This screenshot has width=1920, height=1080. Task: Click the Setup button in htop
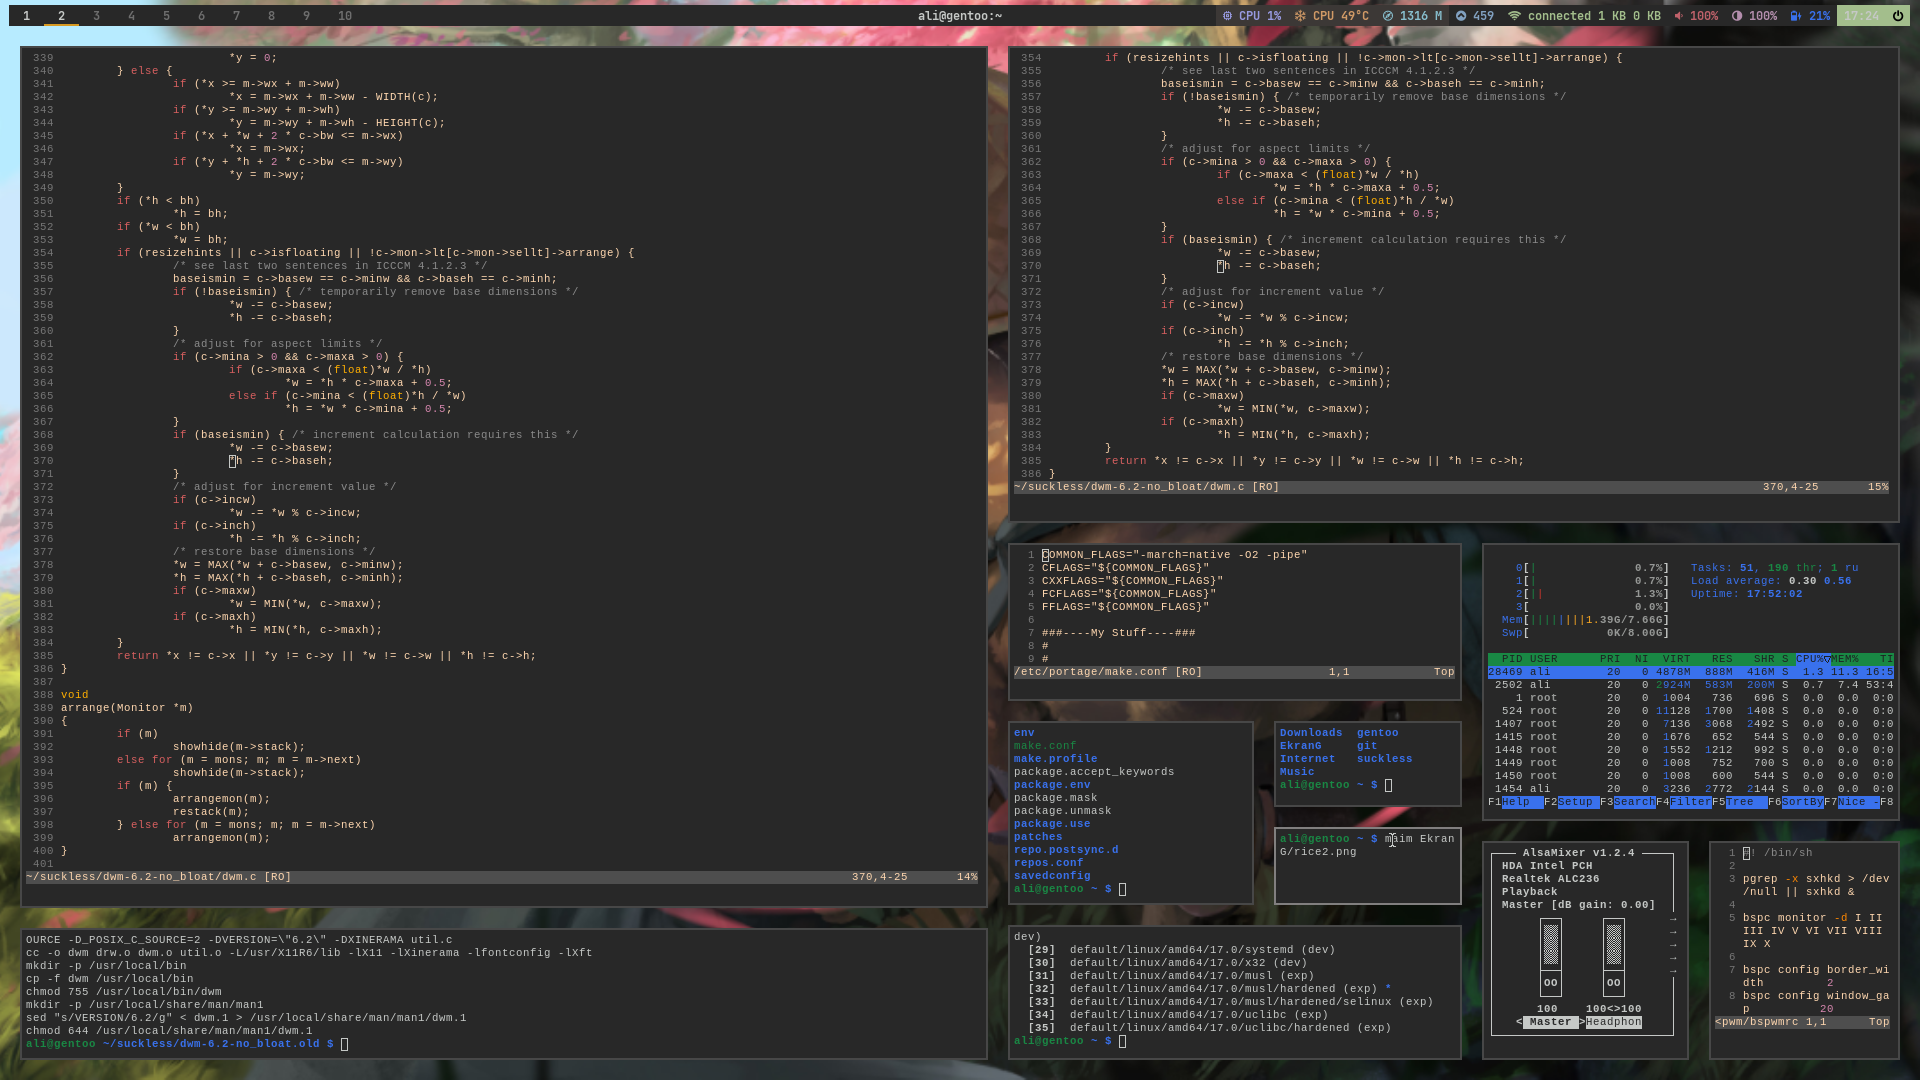1578,802
